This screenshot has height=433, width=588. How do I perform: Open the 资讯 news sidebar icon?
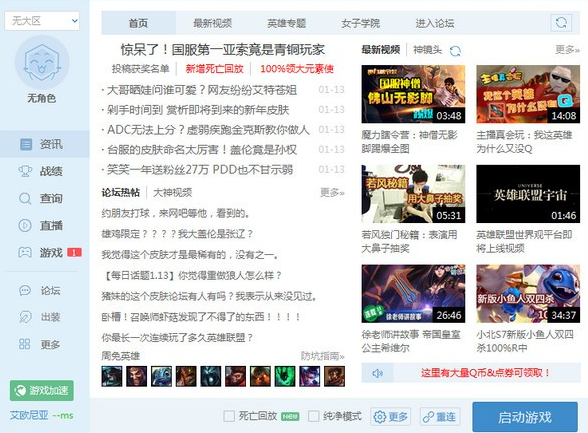(26, 144)
